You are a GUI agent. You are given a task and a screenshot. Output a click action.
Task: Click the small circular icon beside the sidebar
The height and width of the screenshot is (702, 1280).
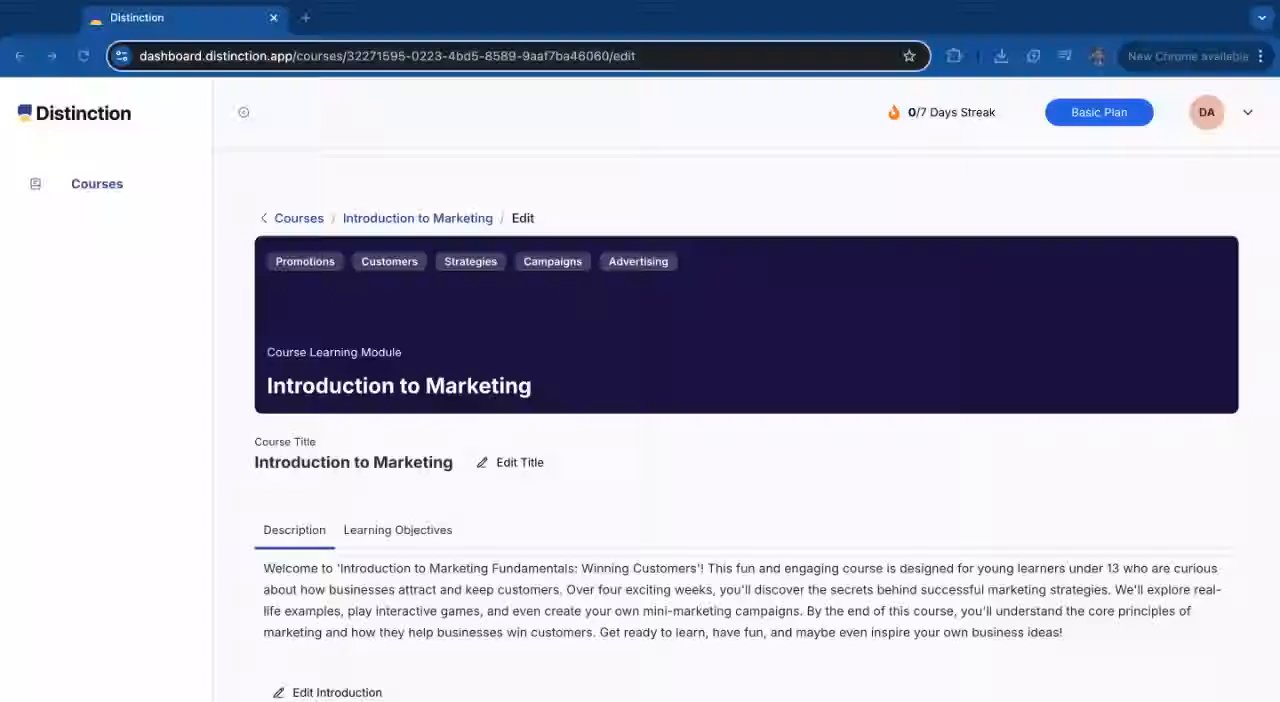243,112
